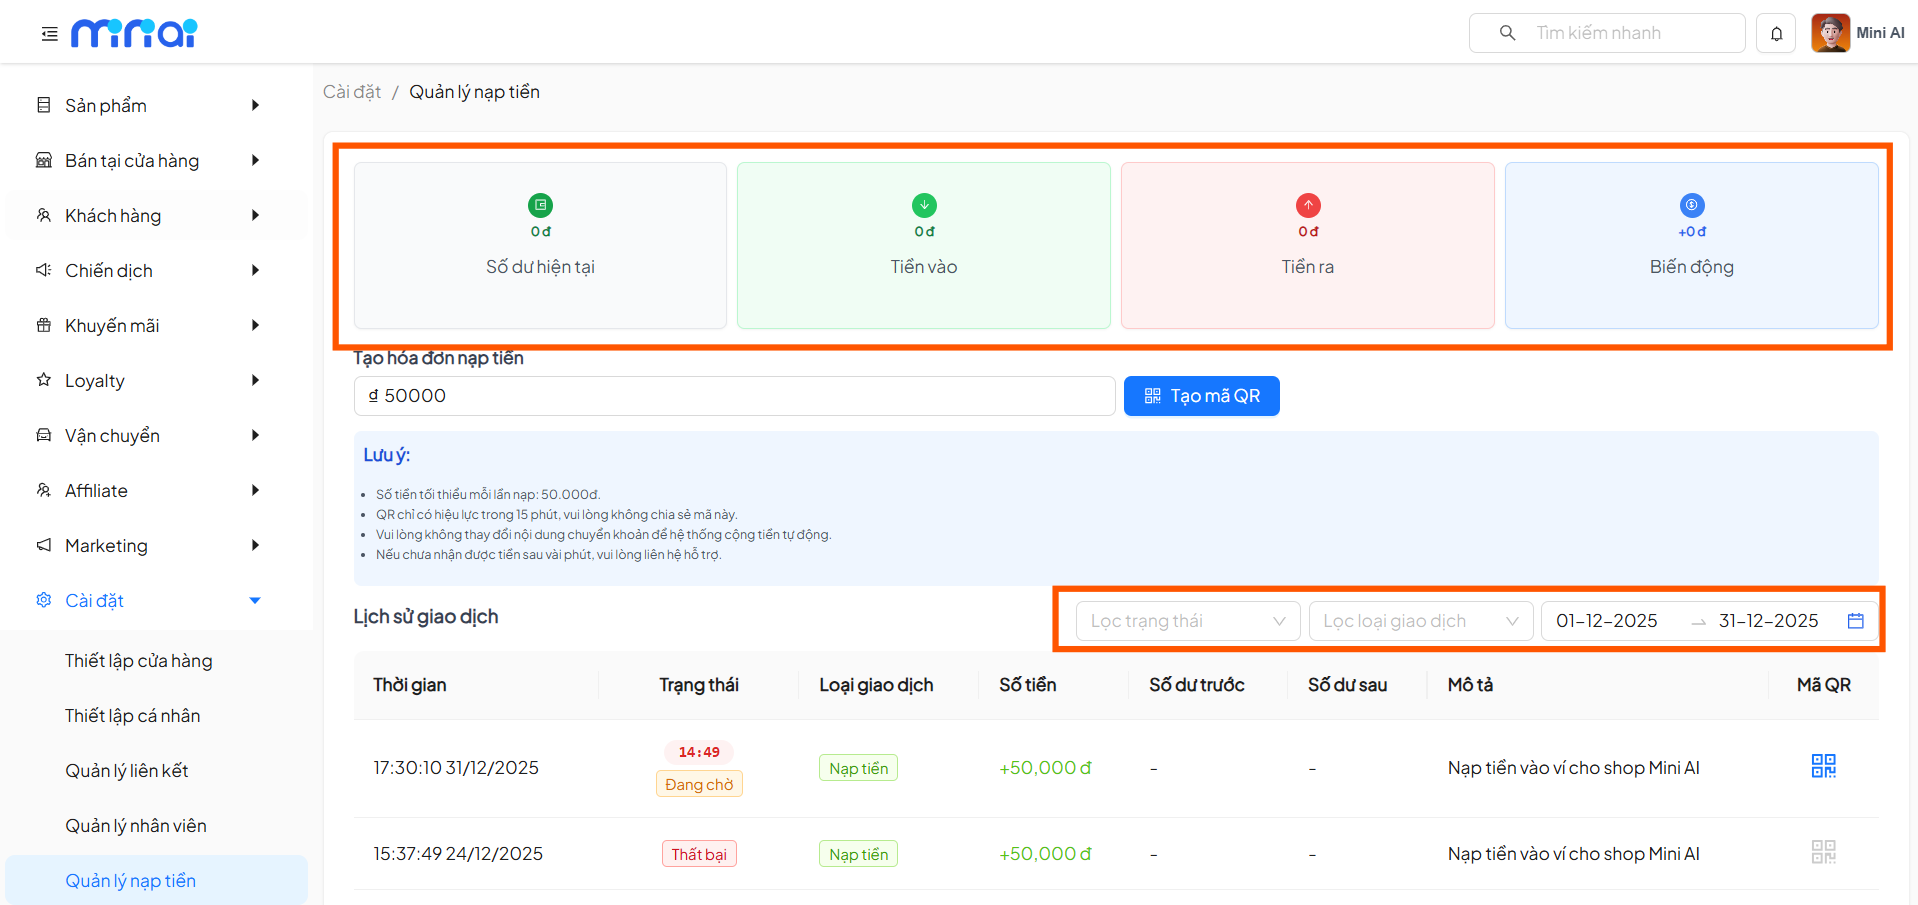1918x905 pixels.
Task: Open the Khách hàng sidebar menu
Action: point(113,215)
